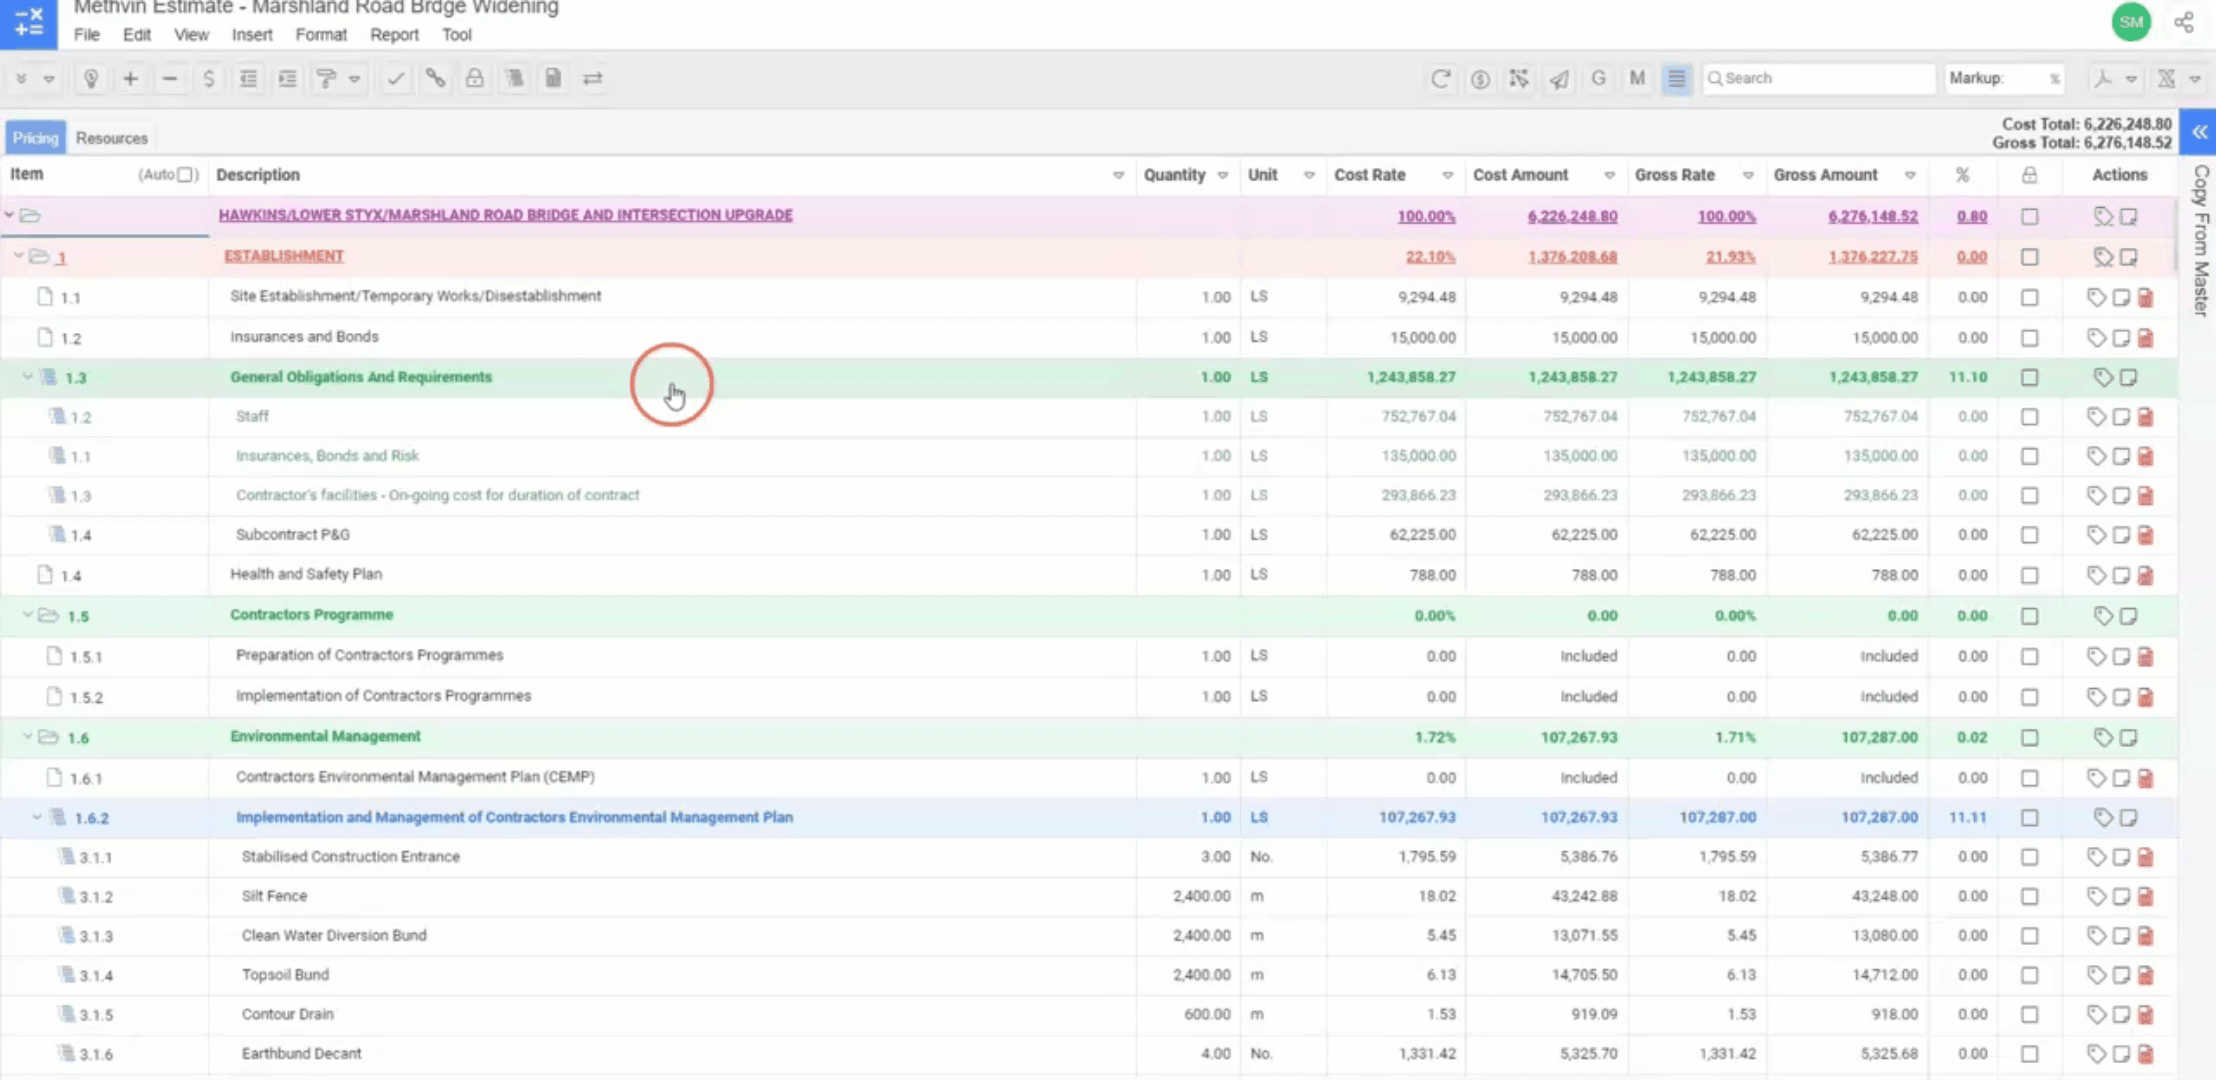
Task: Switch to the Resources tab
Action: click(x=111, y=138)
